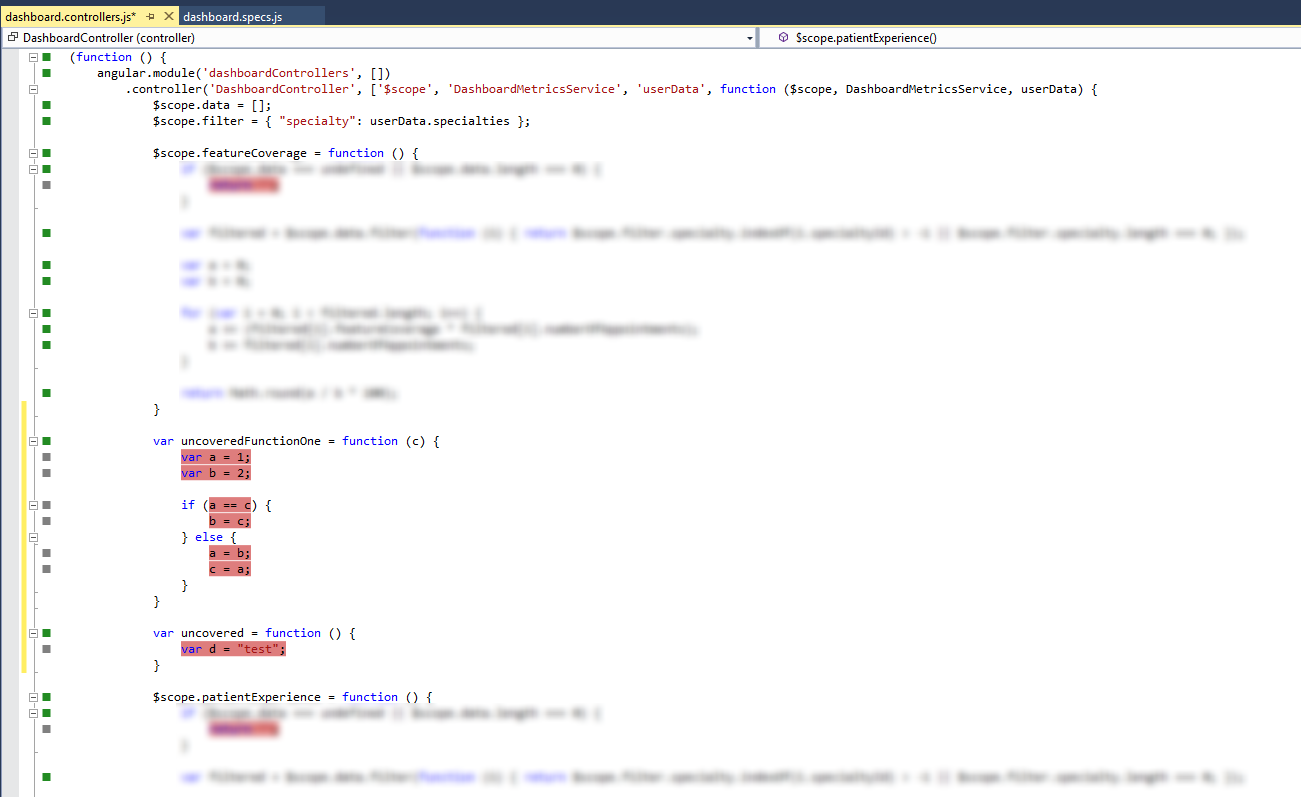
Task: Collapse the else block outline toggle
Action: pyautogui.click(x=33, y=537)
